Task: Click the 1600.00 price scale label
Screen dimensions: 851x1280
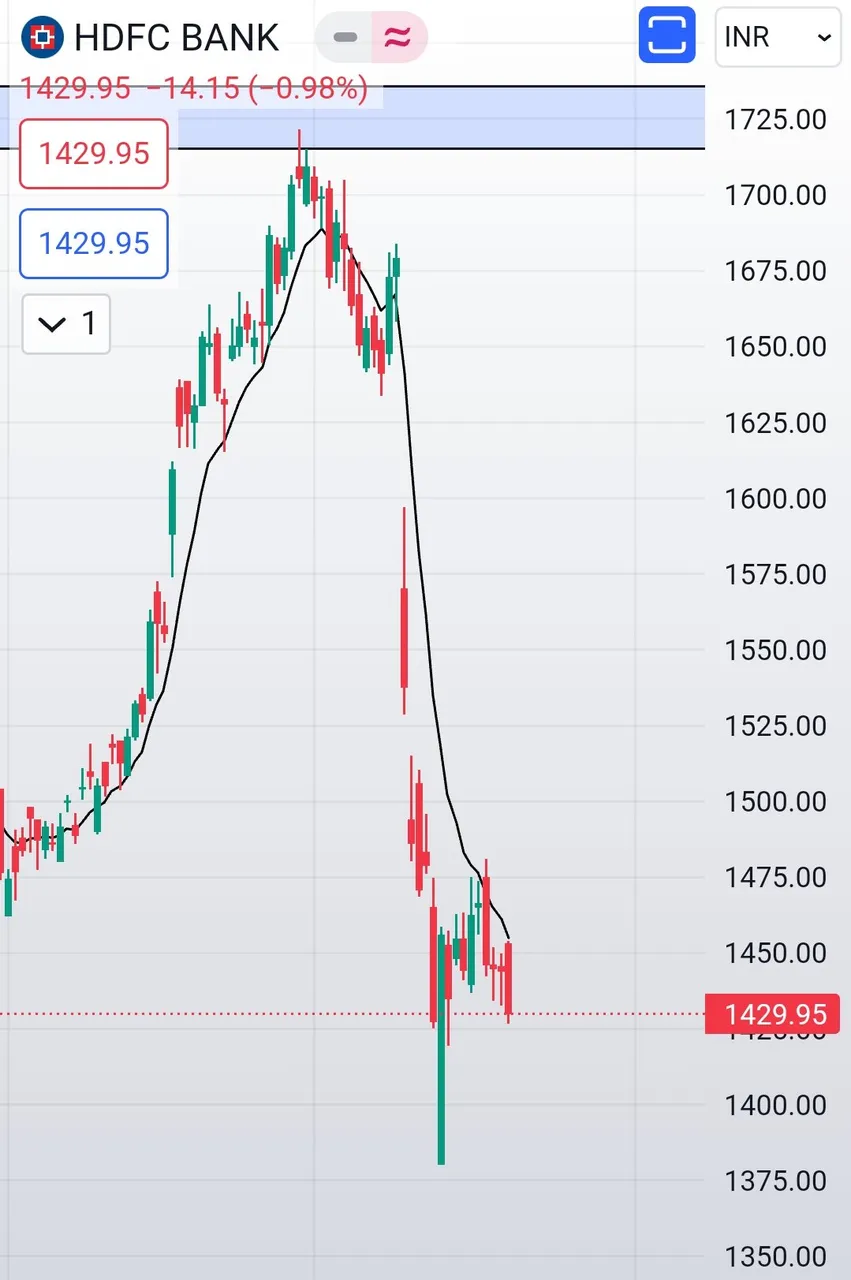Action: click(x=775, y=498)
